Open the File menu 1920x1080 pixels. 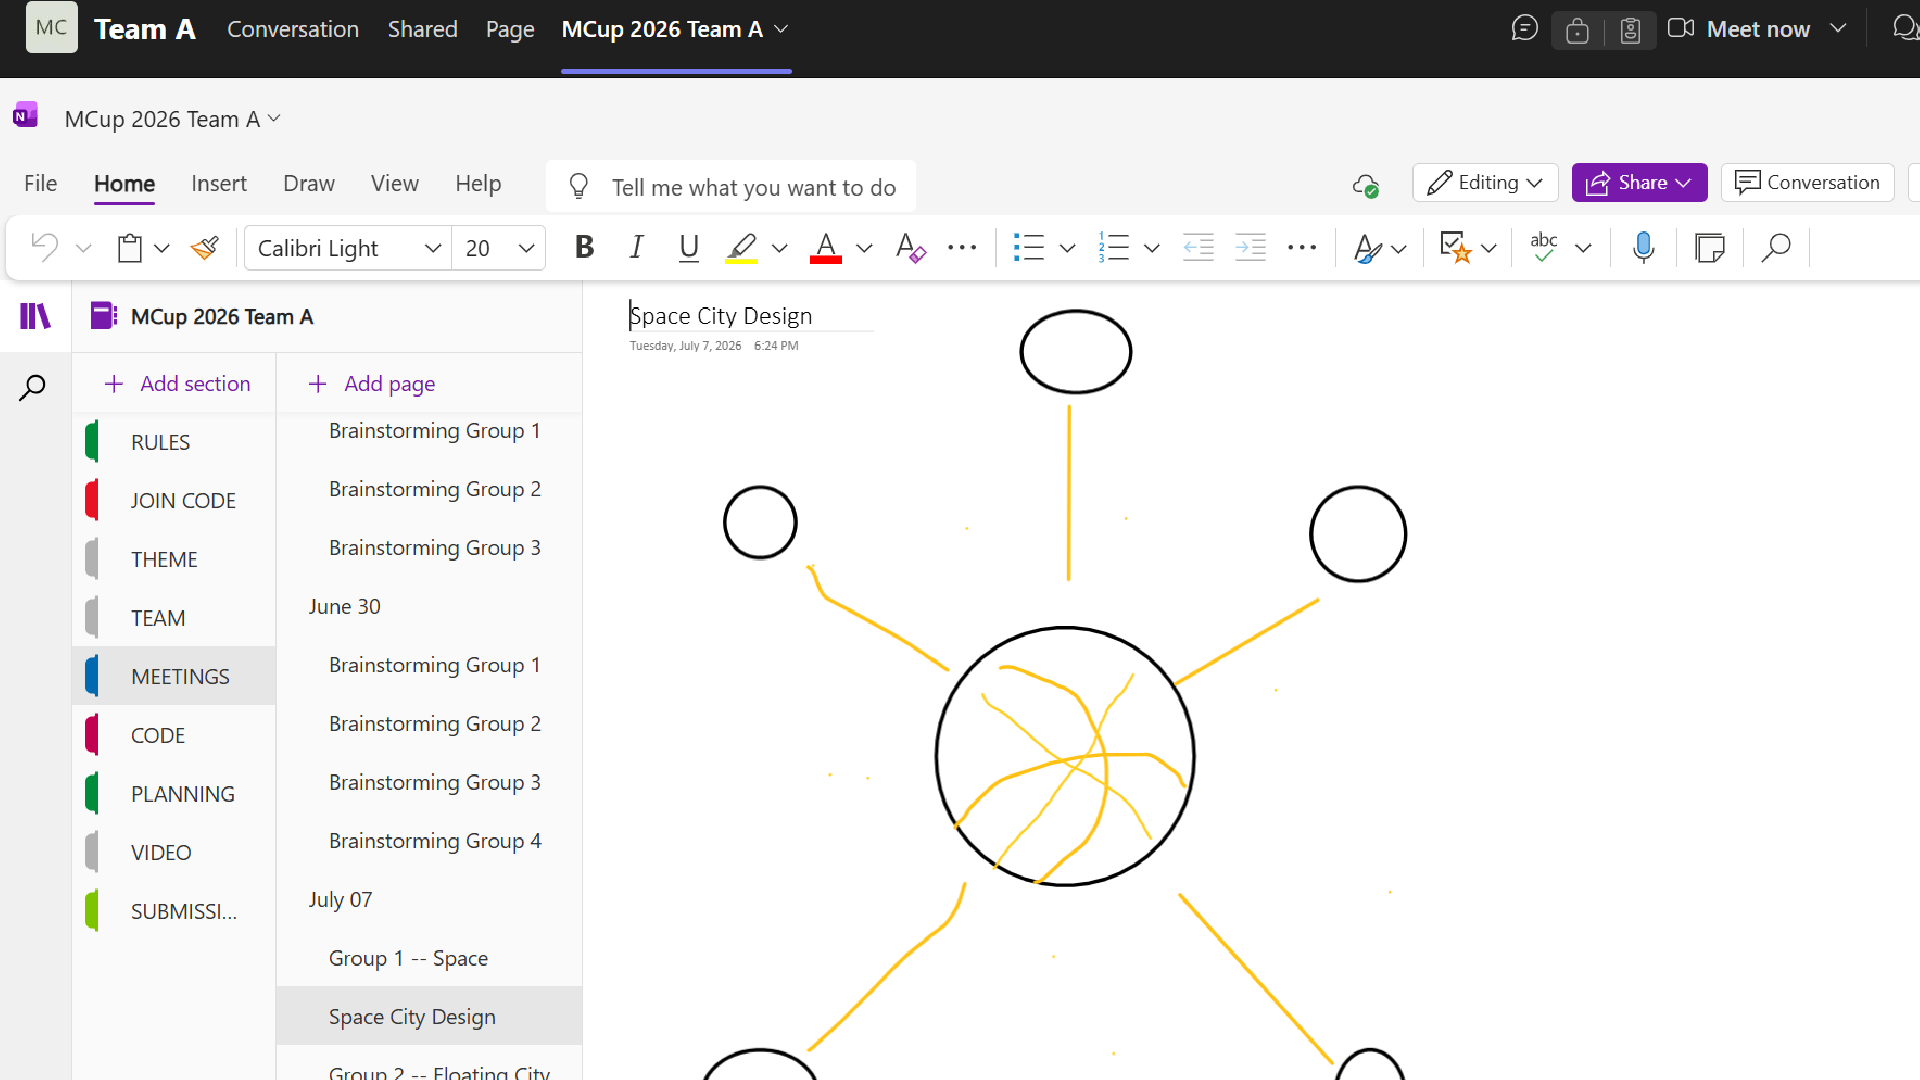(41, 184)
